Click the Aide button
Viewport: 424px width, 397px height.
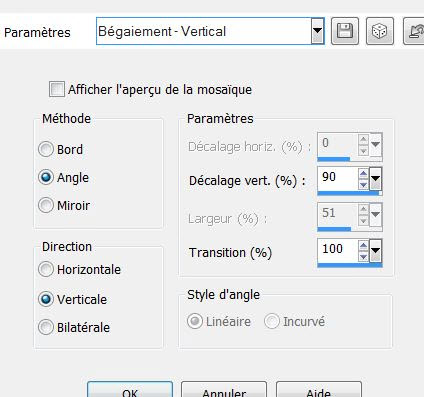click(x=319, y=390)
